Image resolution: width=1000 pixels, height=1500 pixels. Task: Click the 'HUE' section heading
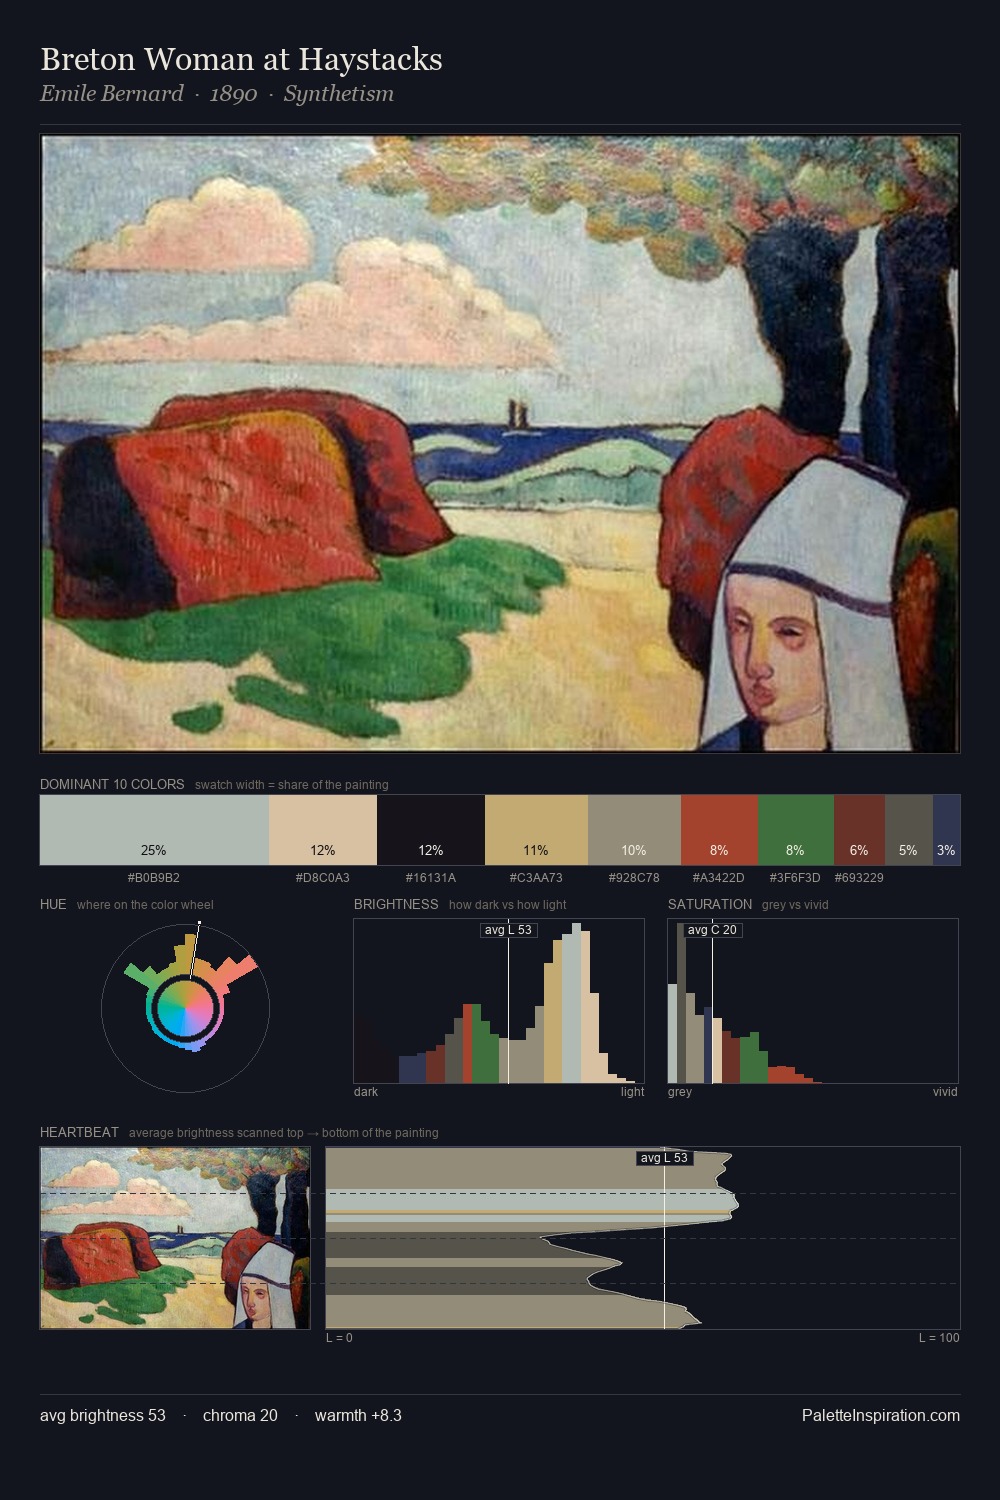coord(53,904)
